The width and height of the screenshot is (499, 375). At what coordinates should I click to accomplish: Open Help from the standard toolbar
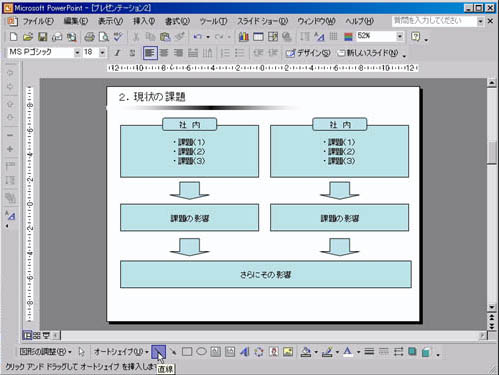point(416,36)
